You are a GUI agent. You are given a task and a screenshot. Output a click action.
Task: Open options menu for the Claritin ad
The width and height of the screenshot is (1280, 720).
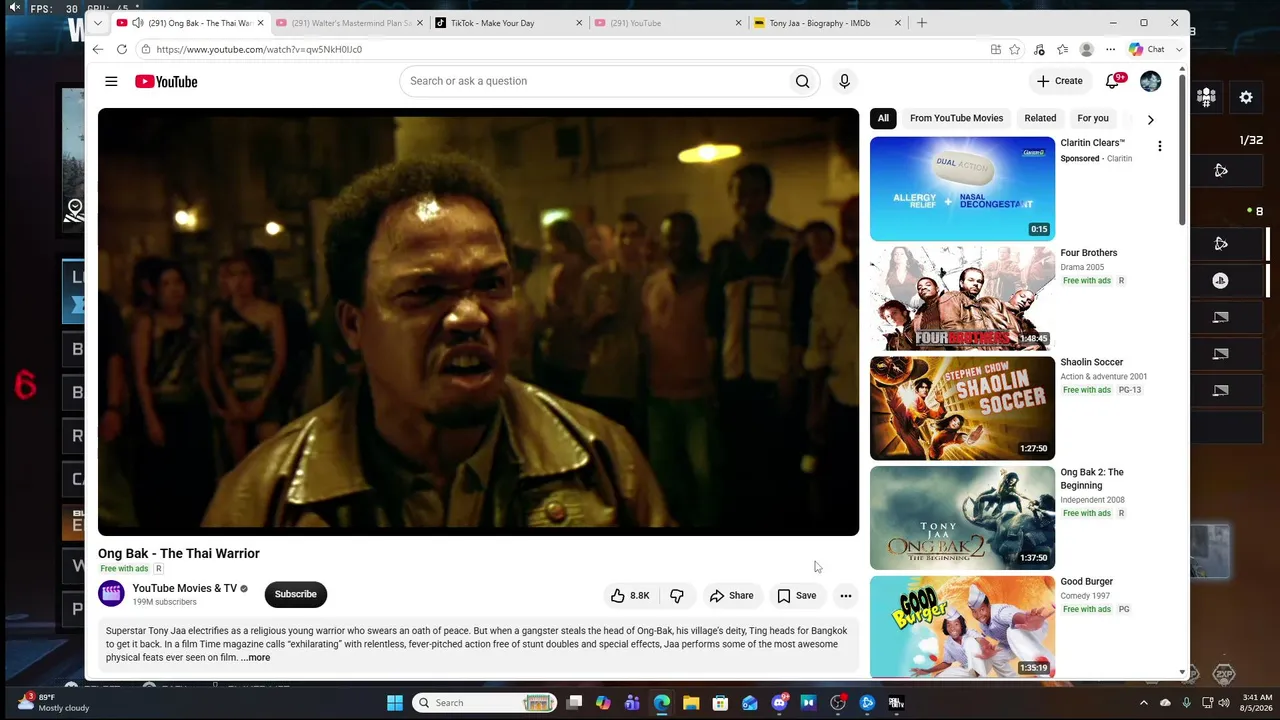1159,146
